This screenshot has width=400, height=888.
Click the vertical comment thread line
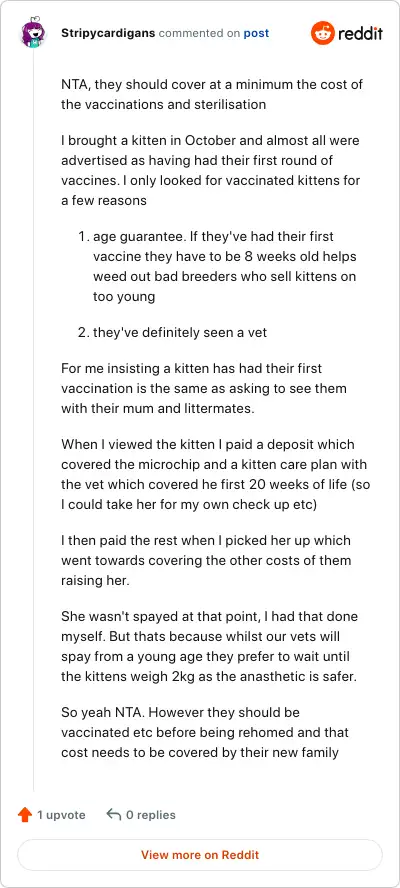pos(33,419)
